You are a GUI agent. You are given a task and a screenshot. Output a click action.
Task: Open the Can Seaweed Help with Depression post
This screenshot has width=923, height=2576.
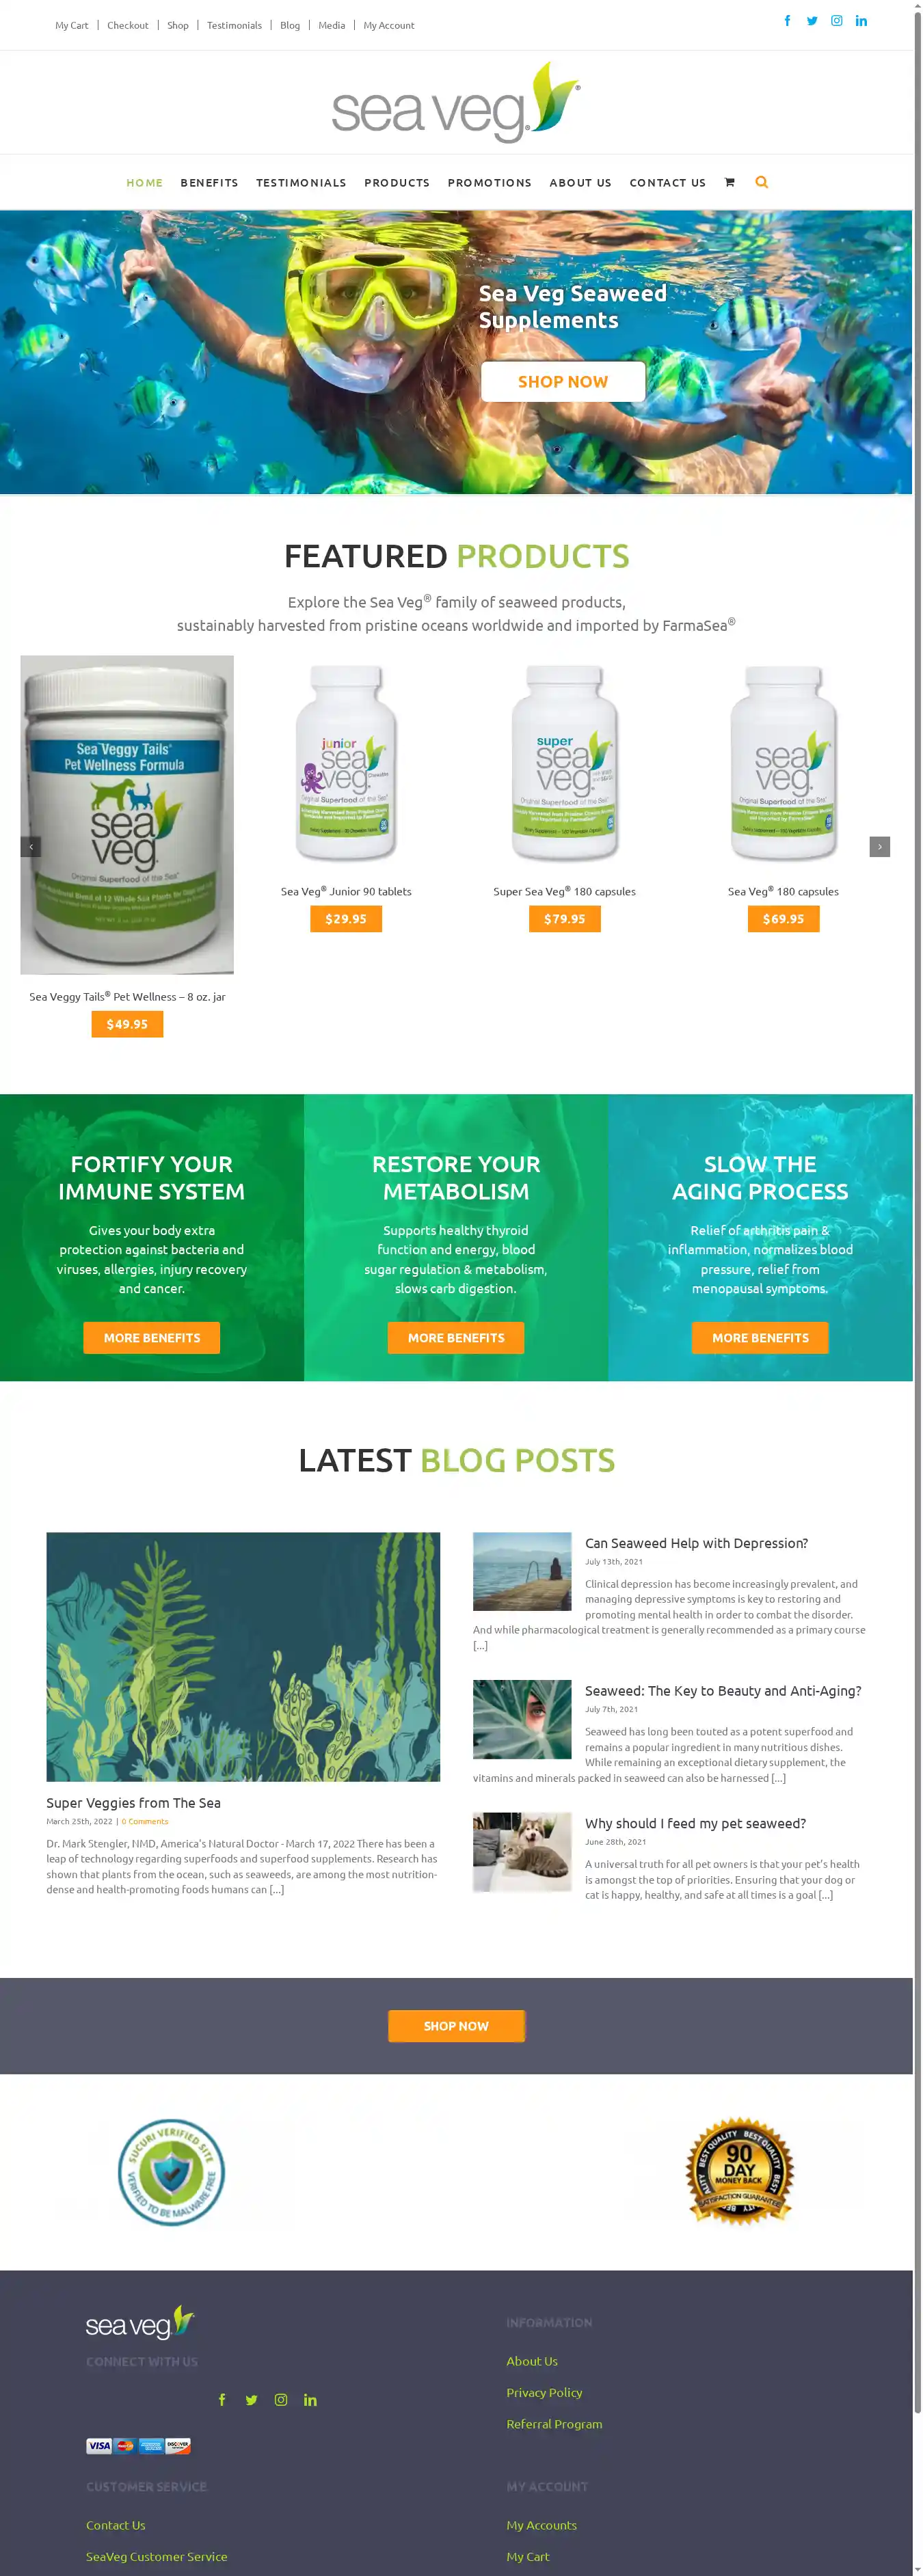(696, 1543)
